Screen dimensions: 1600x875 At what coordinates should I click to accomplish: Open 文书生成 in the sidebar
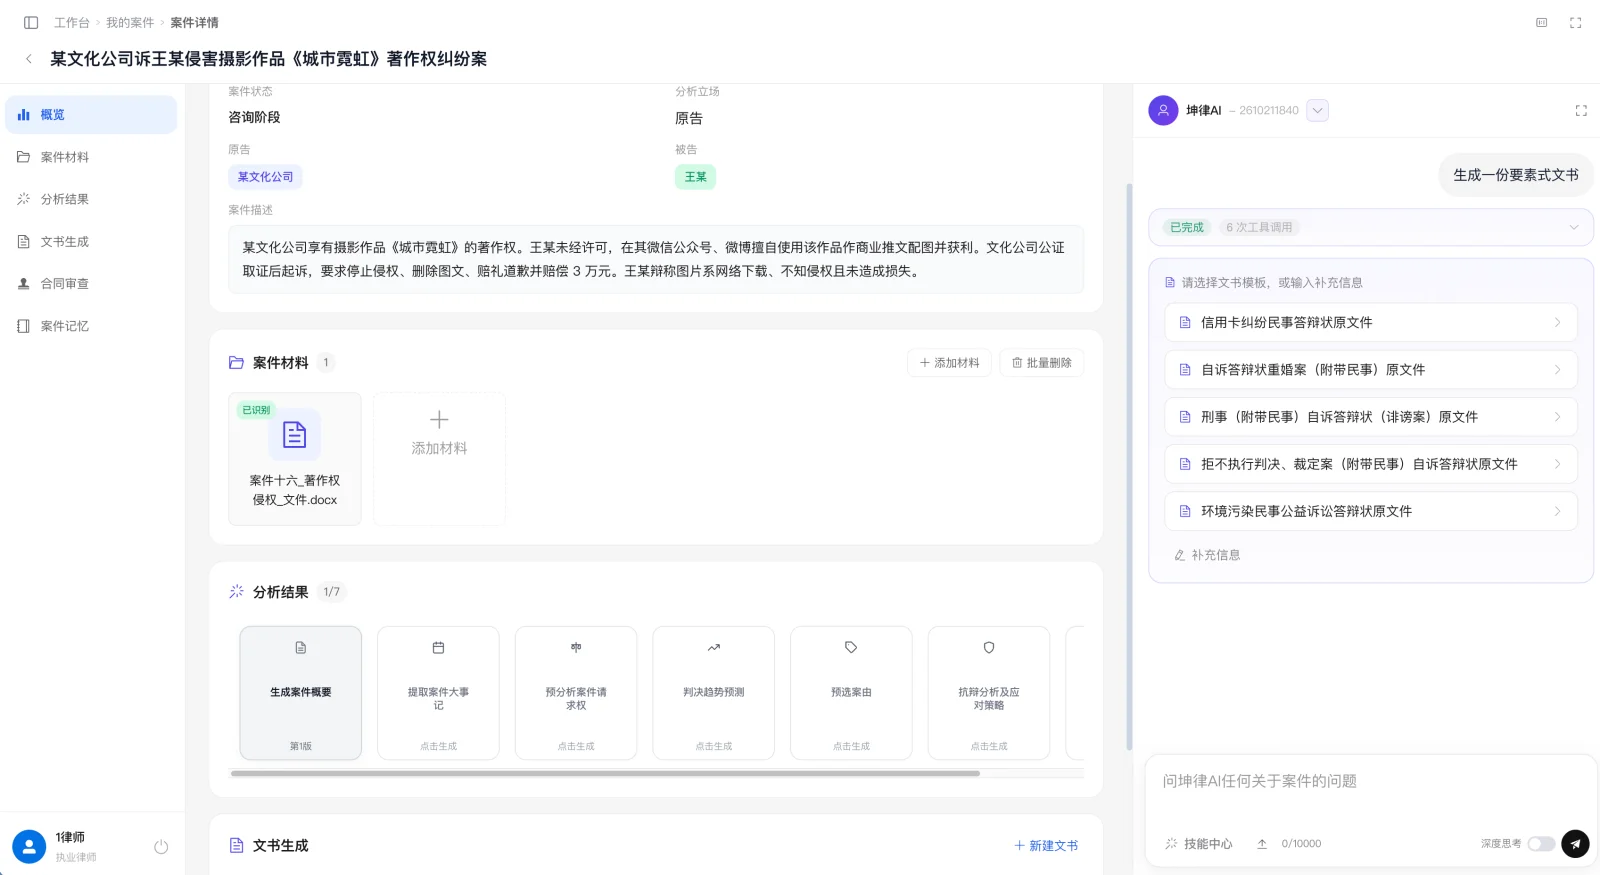point(91,242)
